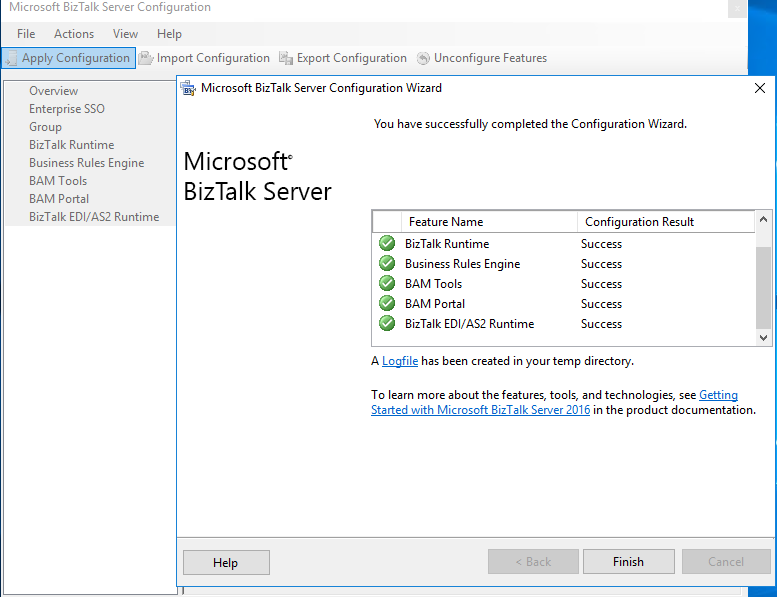The height and width of the screenshot is (597, 777).
Task: Click Success result for Business Rules Engine row
Action: (x=602, y=264)
